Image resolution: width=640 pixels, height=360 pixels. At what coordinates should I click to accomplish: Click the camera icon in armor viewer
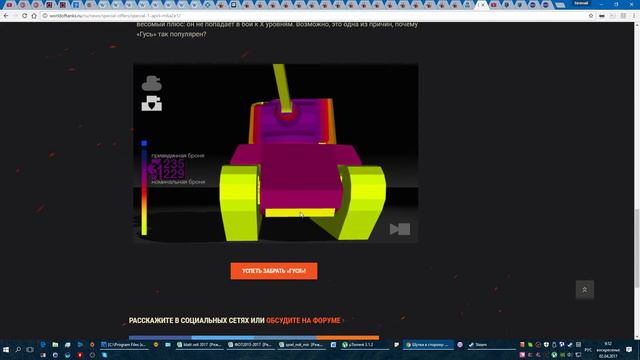(x=400, y=229)
